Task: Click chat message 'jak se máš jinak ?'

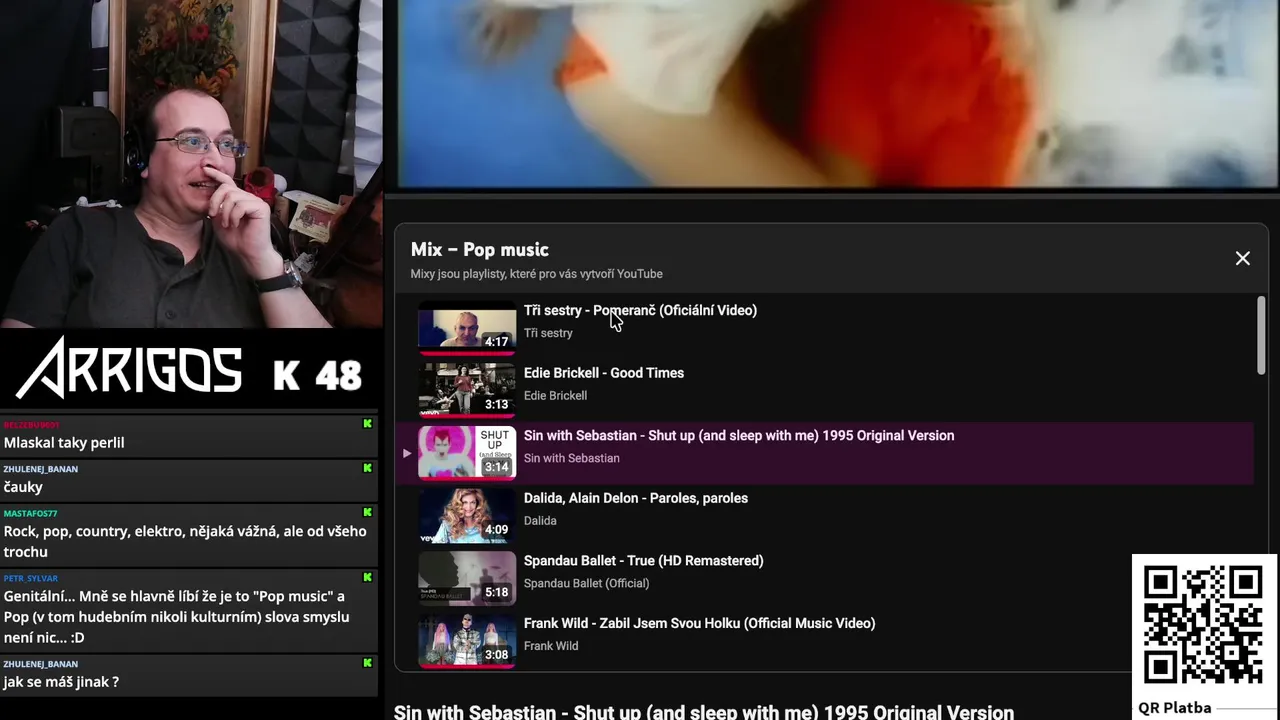Action: (61, 682)
